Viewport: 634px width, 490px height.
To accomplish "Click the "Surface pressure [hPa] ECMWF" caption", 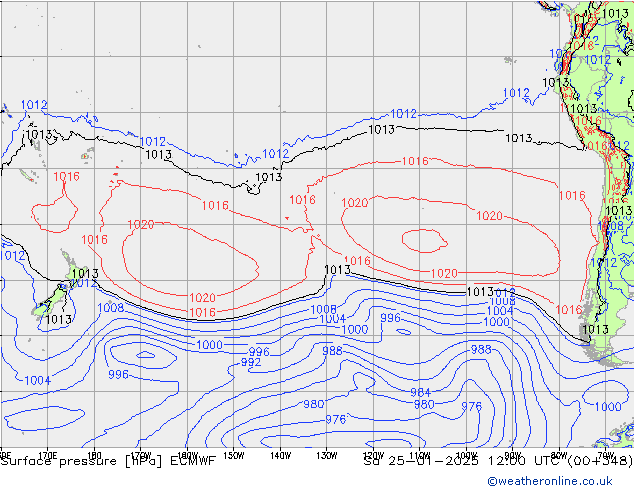I will click(x=108, y=461).
